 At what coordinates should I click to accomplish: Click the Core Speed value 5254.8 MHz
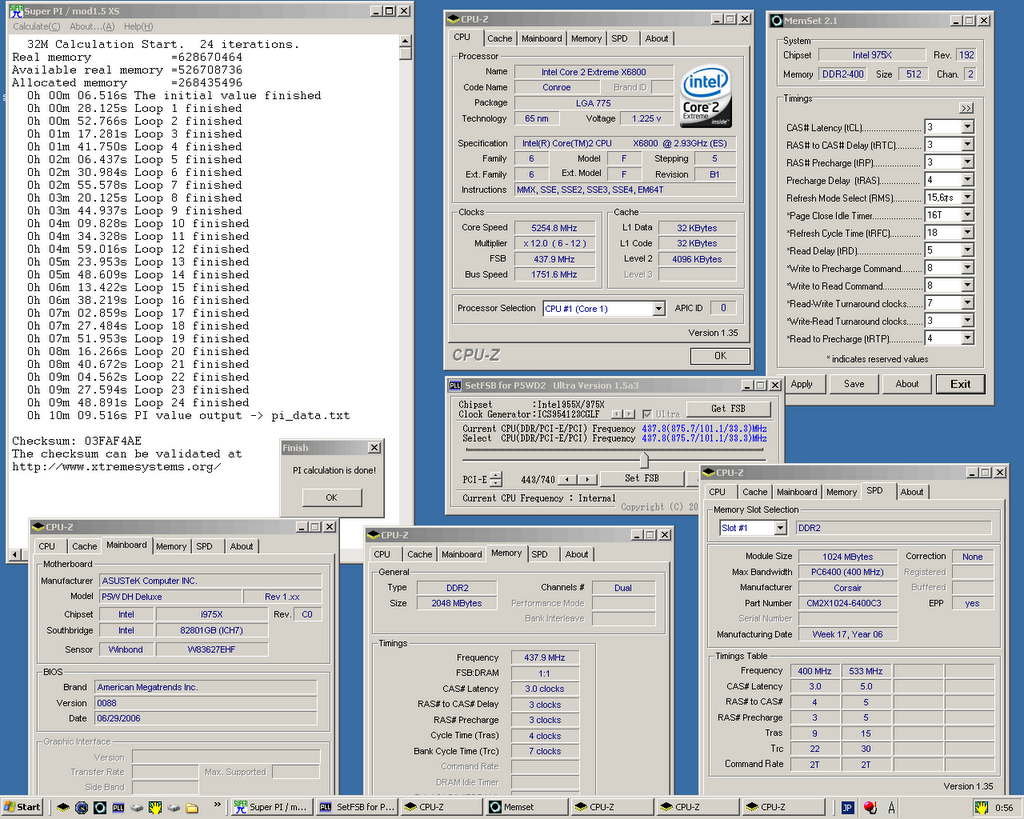pyautogui.click(x=554, y=228)
